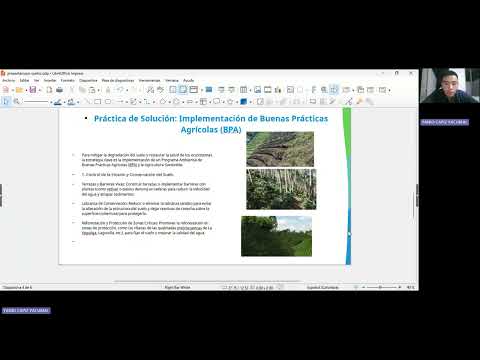Click the Duplicate Slide icon
The width and height of the screenshot is (480, 360).
360,90
